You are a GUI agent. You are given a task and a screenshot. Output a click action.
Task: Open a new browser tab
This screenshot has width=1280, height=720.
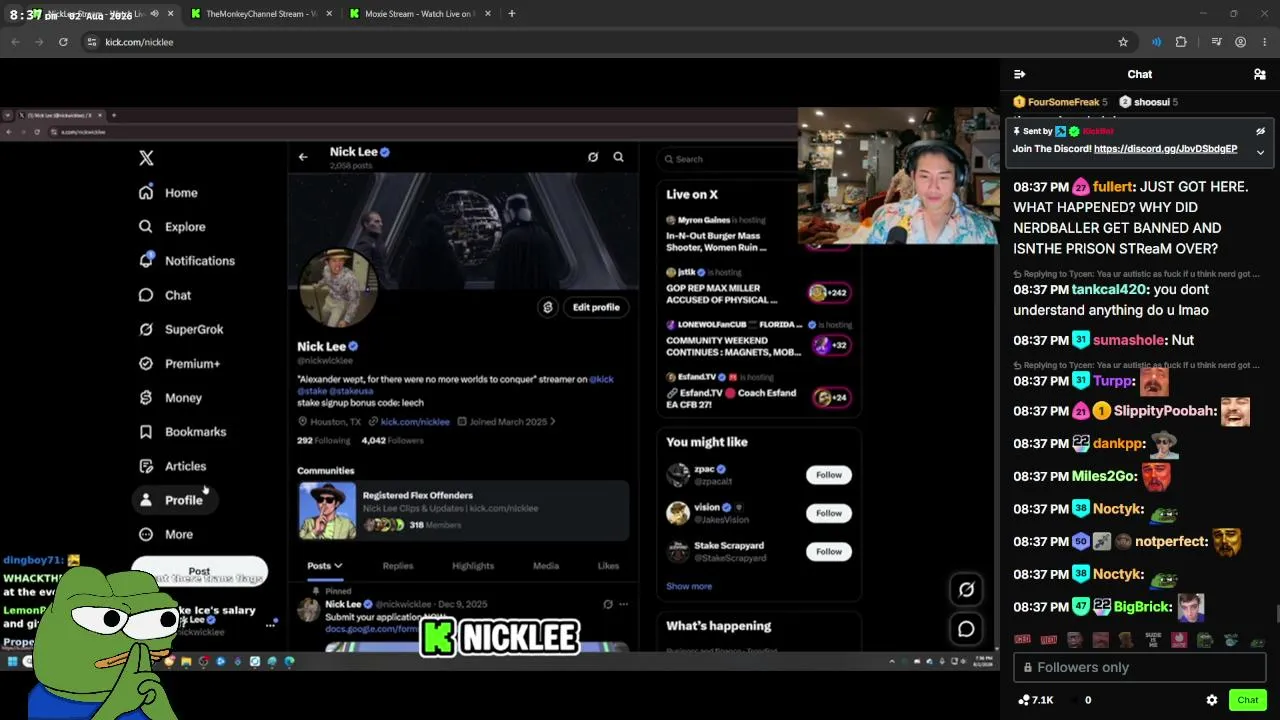click(x=512, y=14)
